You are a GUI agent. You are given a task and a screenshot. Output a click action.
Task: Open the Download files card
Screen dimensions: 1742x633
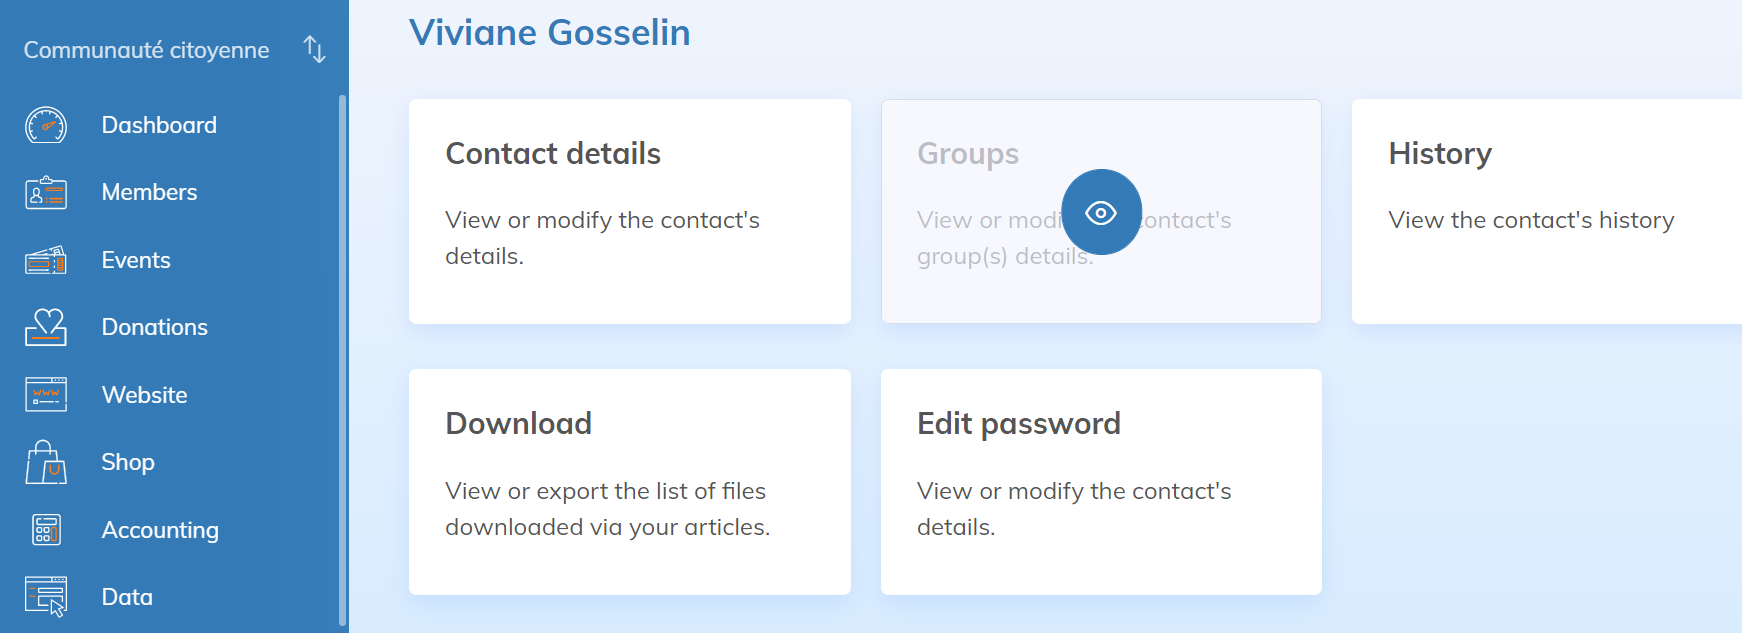[x=629, y=482]
